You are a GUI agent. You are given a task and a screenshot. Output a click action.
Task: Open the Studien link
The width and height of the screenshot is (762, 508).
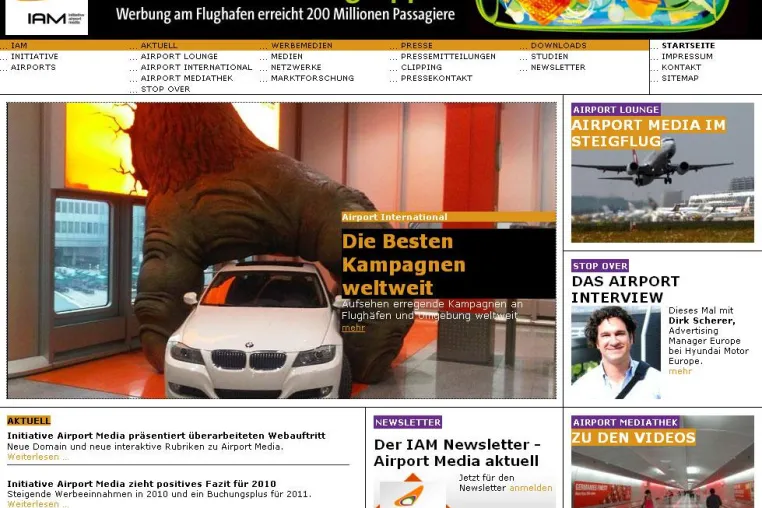click(549, 56)
